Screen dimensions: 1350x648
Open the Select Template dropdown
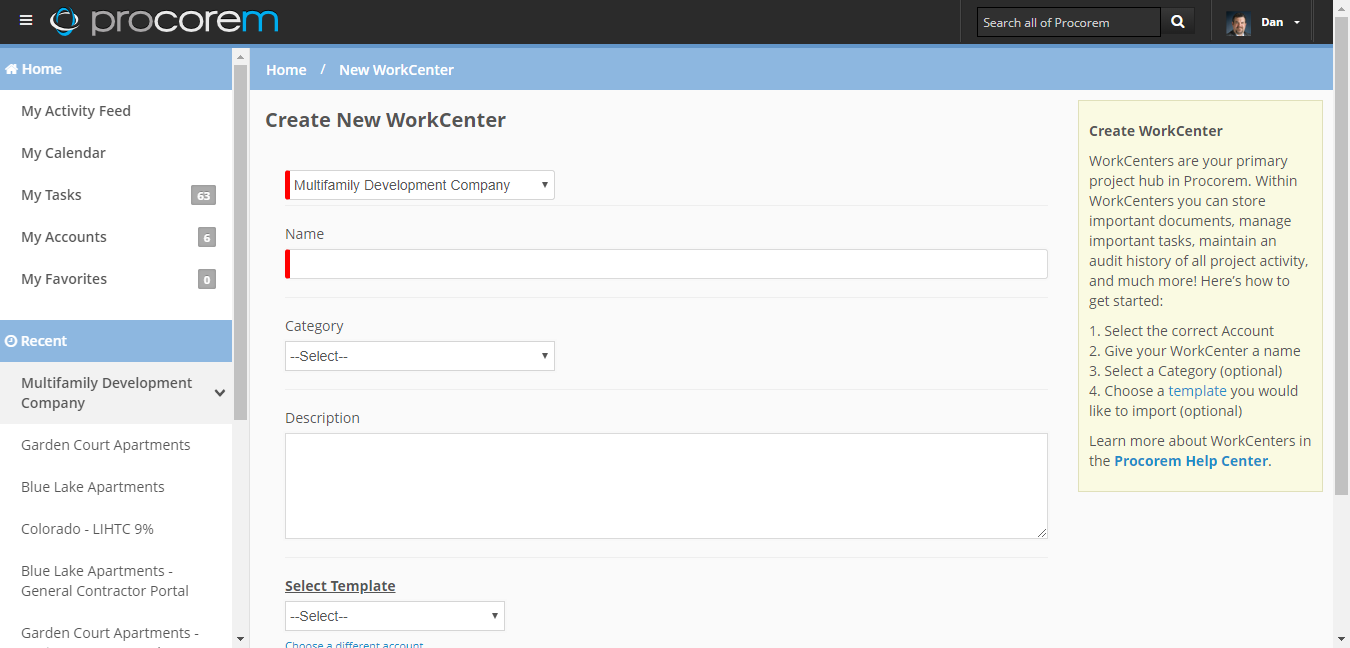(x=394, y=616)
